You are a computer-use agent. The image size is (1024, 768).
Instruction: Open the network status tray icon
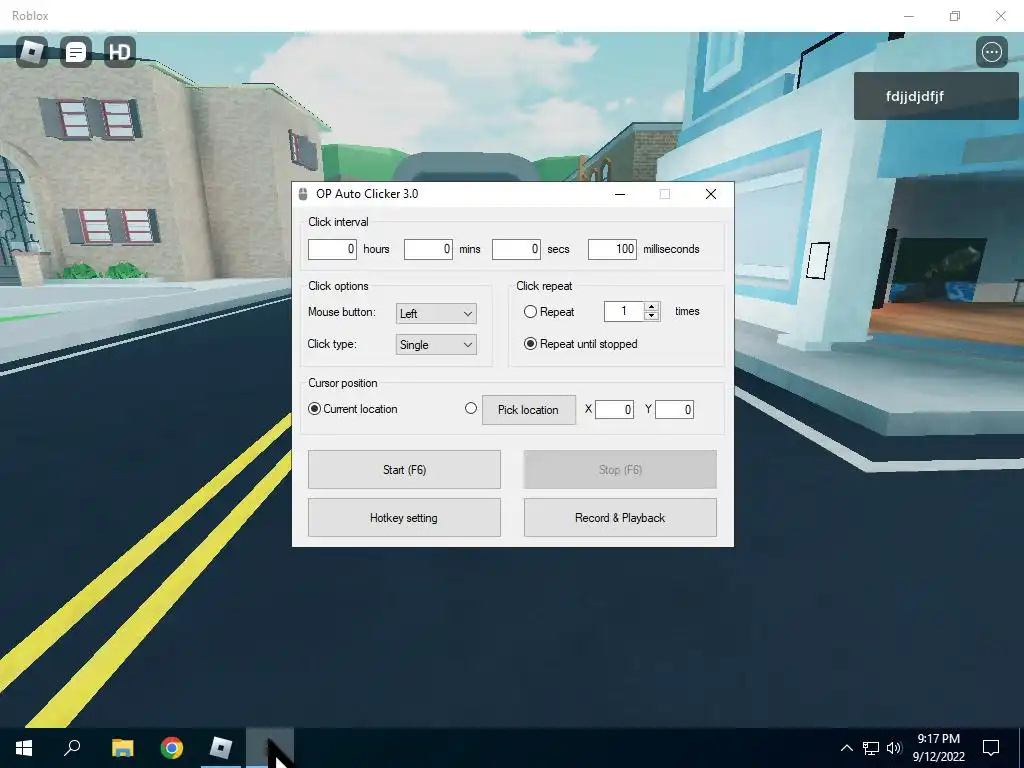click(871, 748)
